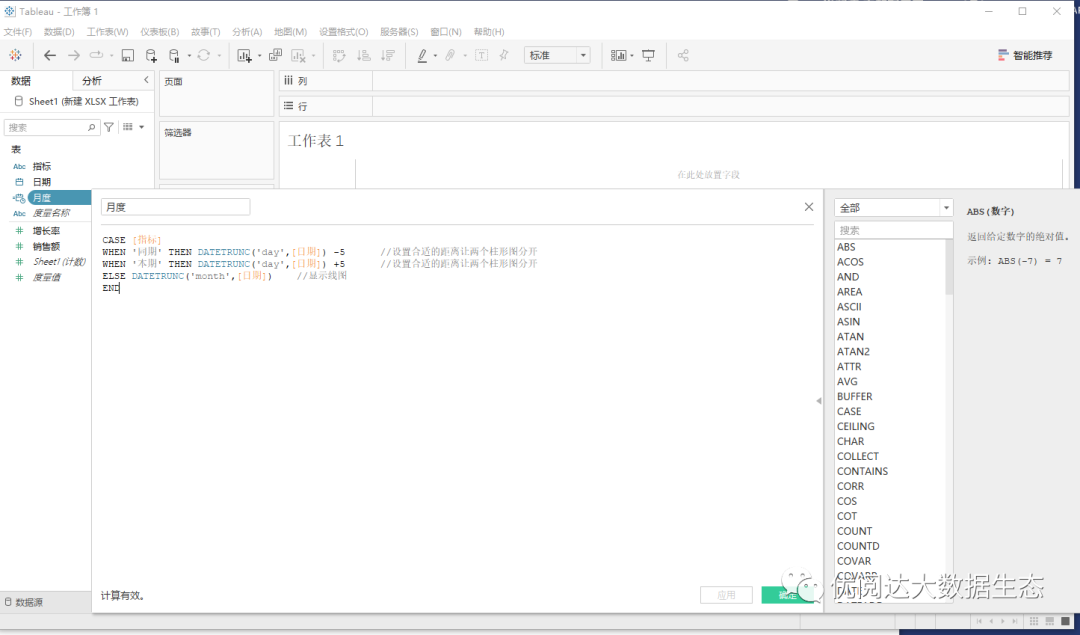Select the CONTAINS function in the list
1080x635 pixels.
(862, 471)
